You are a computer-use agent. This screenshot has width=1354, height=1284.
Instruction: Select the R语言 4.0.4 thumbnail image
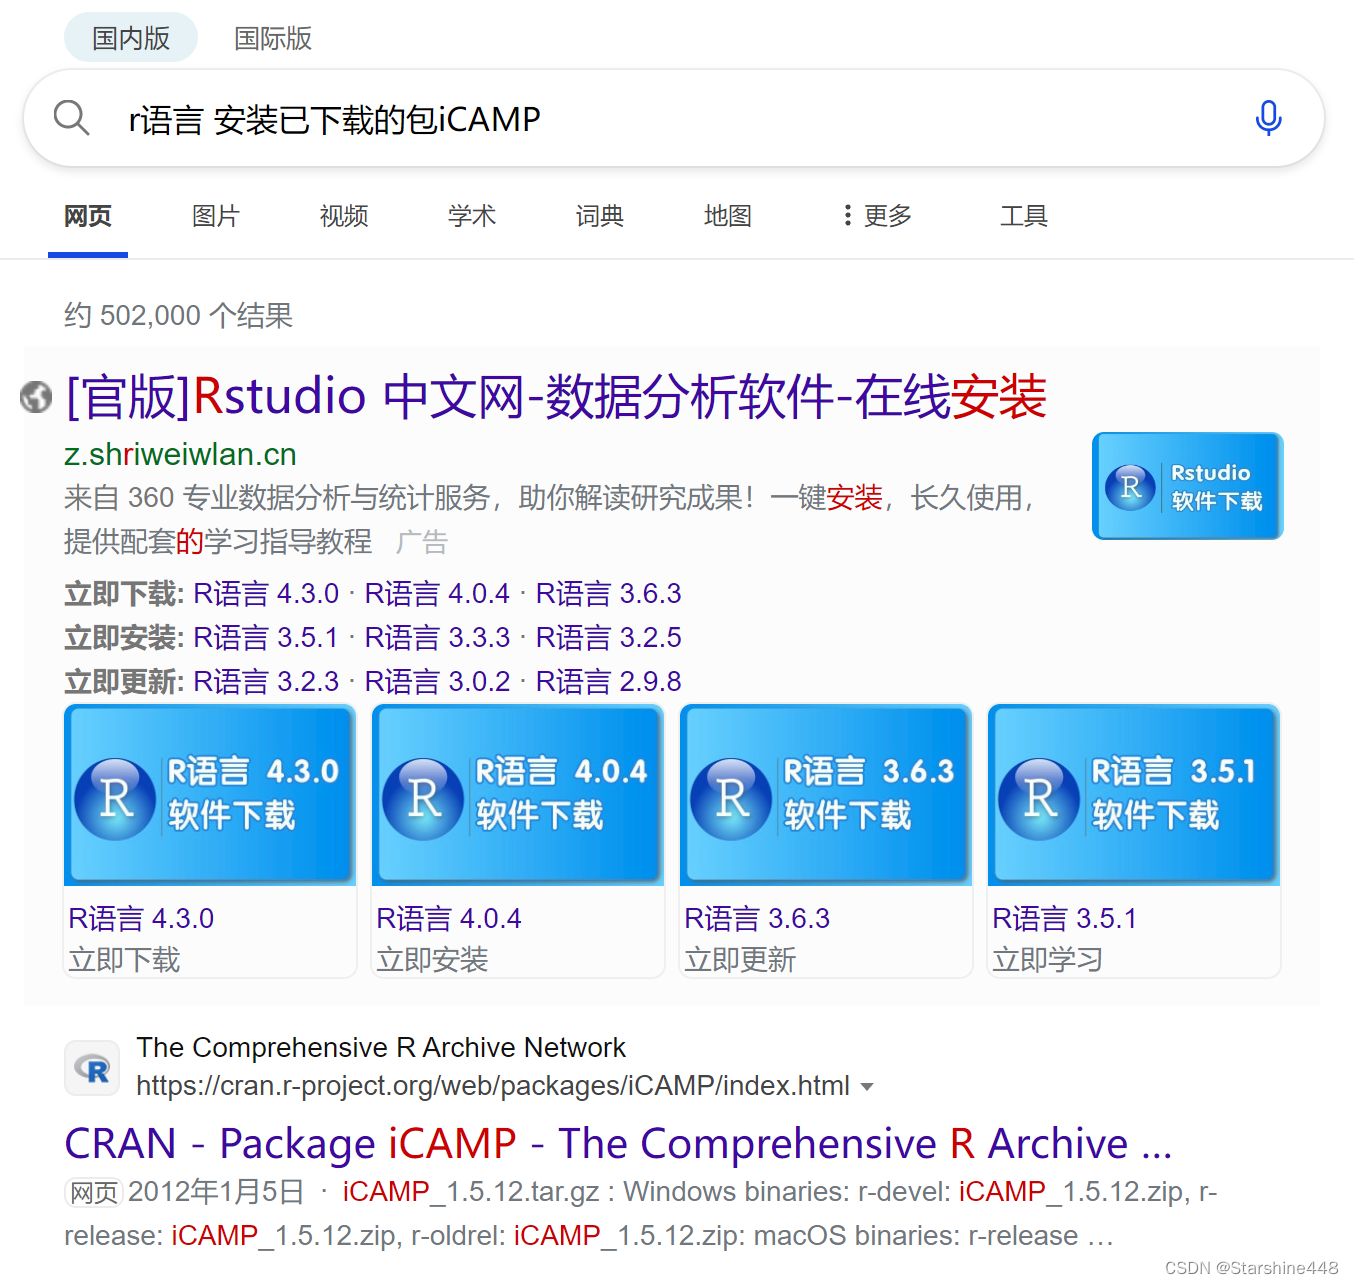click(517, 795)
